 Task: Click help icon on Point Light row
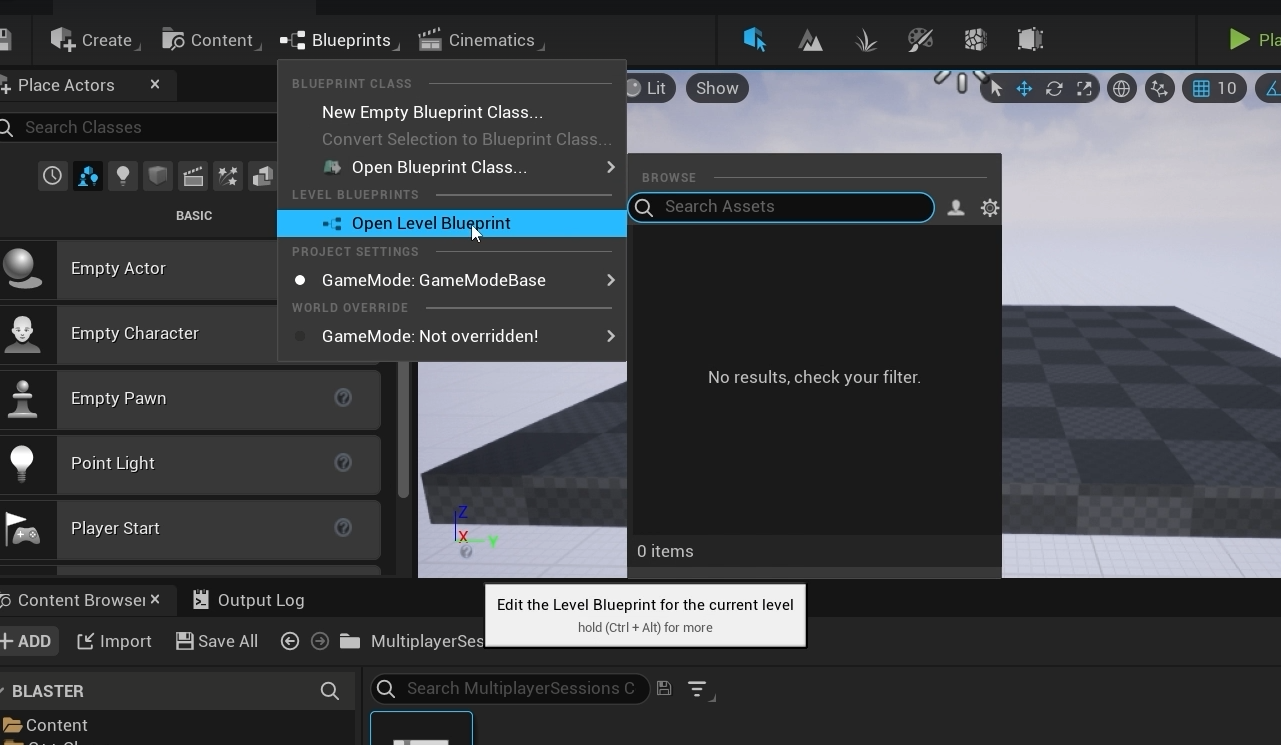pos(343,463)
